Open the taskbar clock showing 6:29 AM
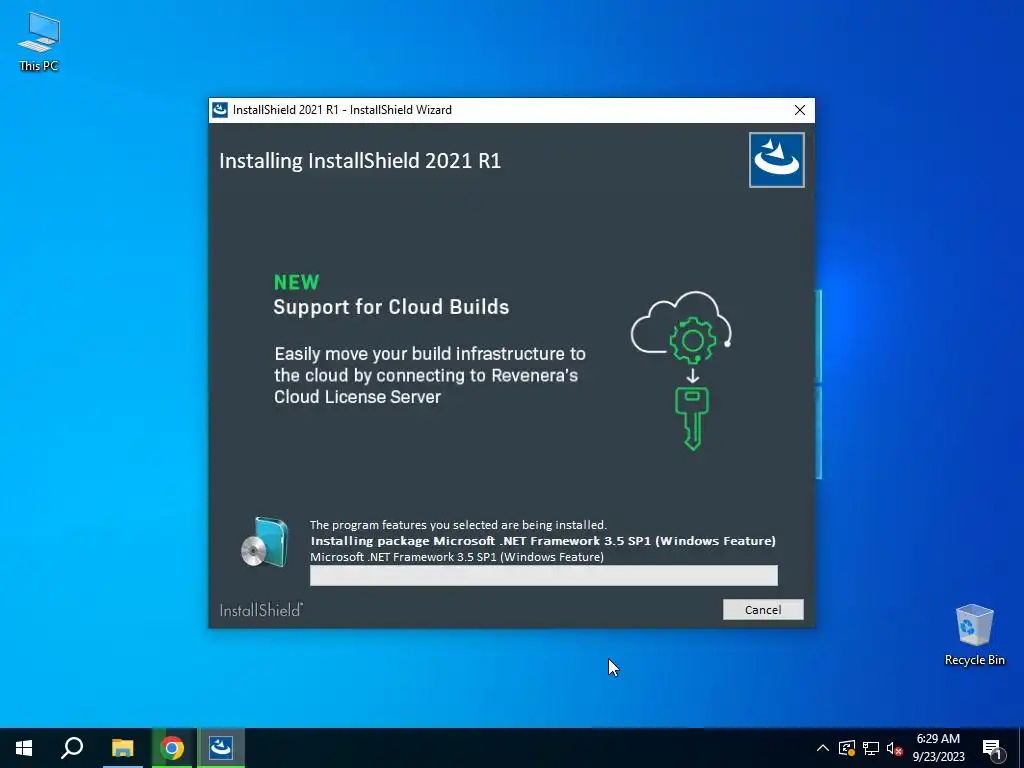1024x768 pixels. [x=938, y=748]
